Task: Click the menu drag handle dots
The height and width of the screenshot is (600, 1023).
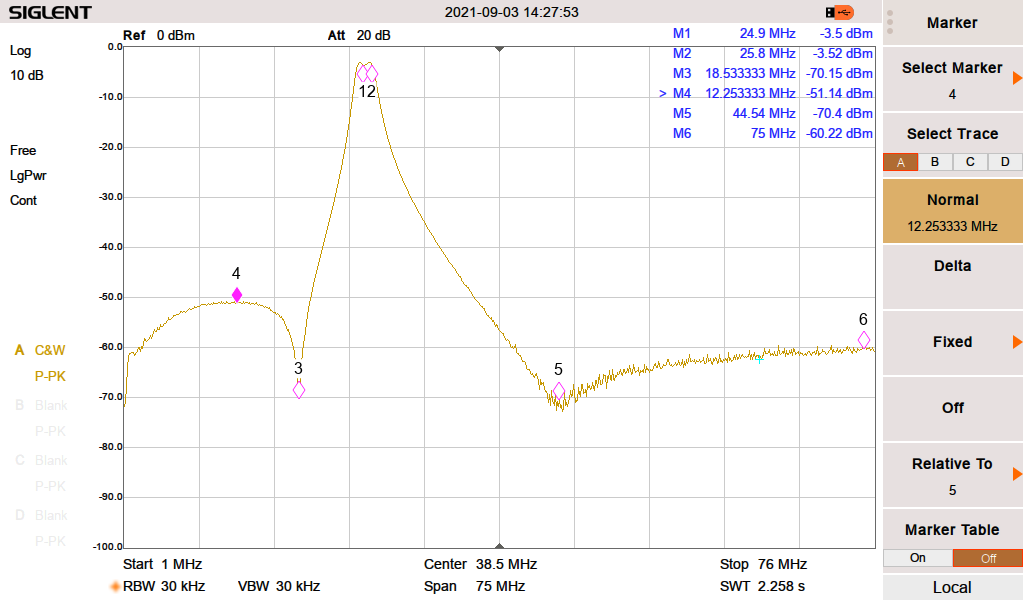Action: tap(890, 22)
